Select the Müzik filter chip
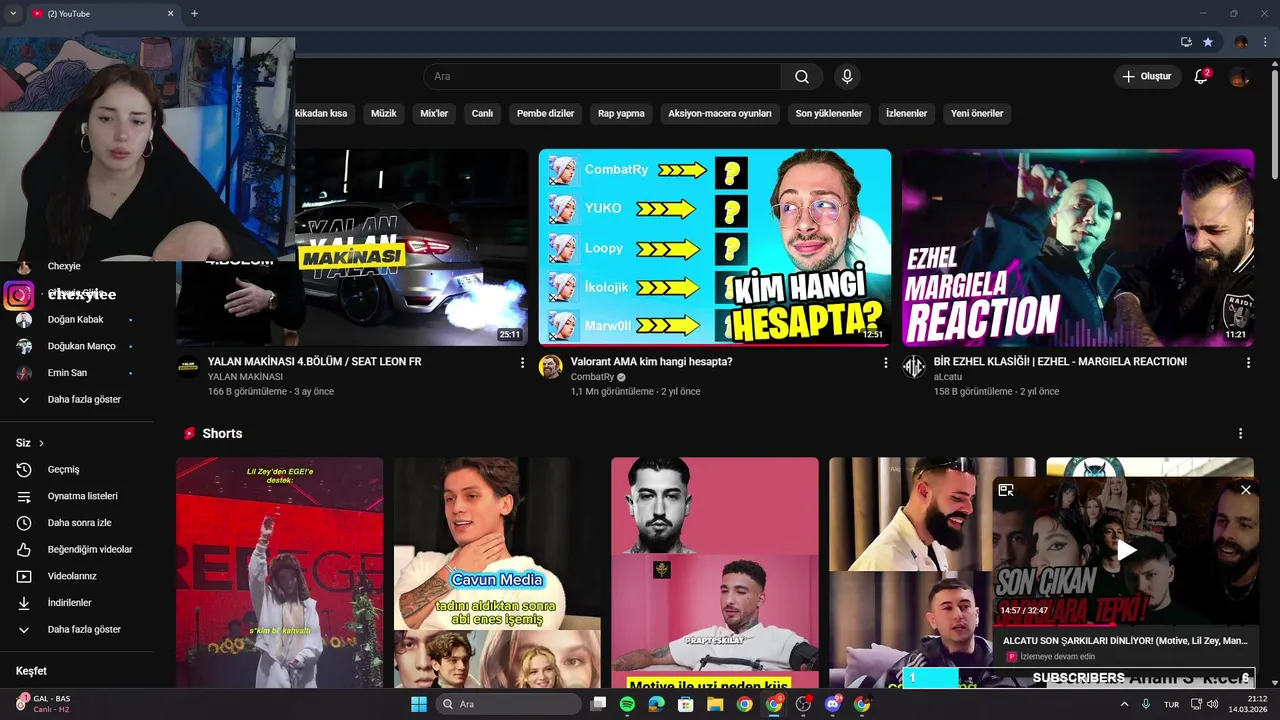Image resolution: width=1280 pixels, height=720 pixels. click(x=384, y=113)
